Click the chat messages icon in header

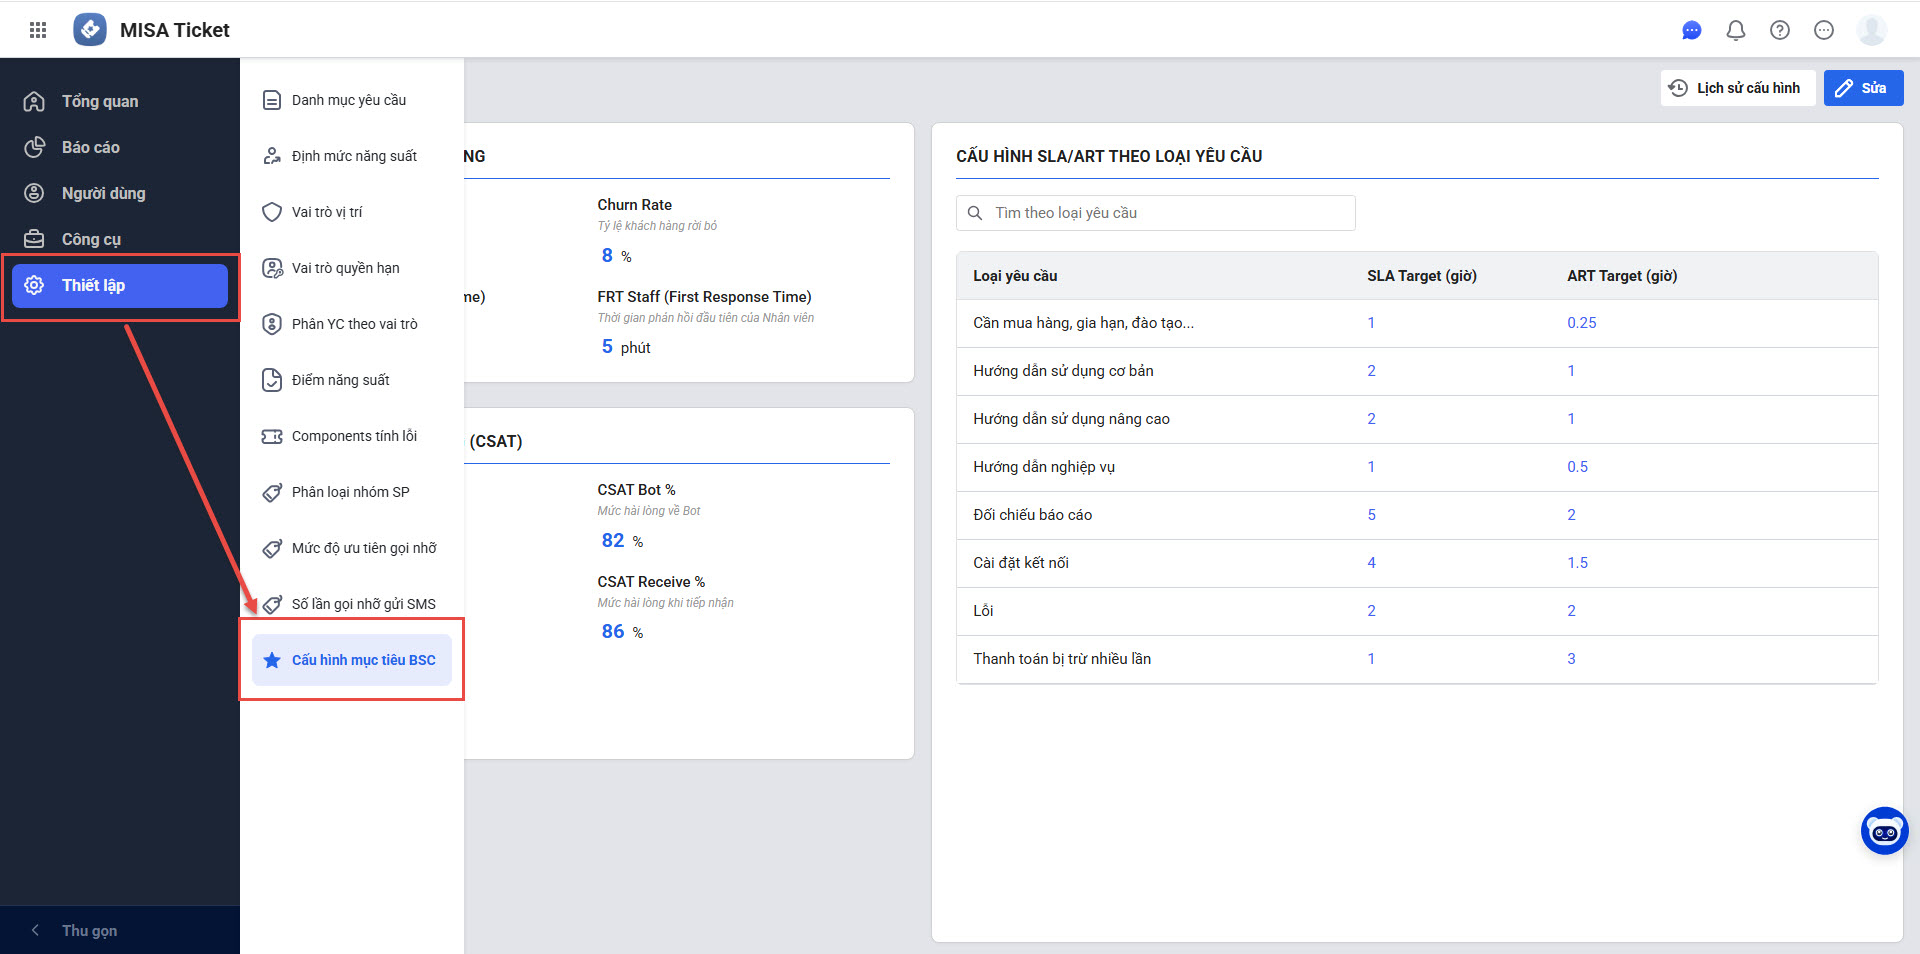click(x=1692, y=30)
